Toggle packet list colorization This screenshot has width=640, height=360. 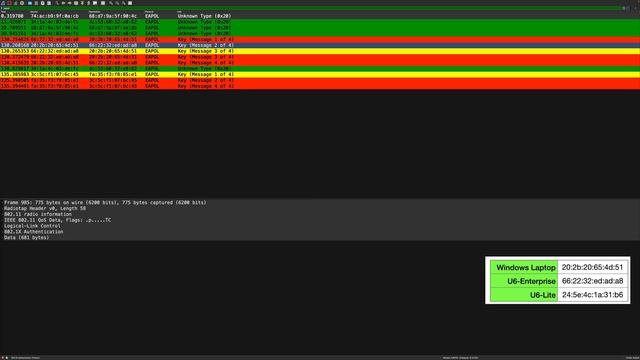tap(103, 3)
